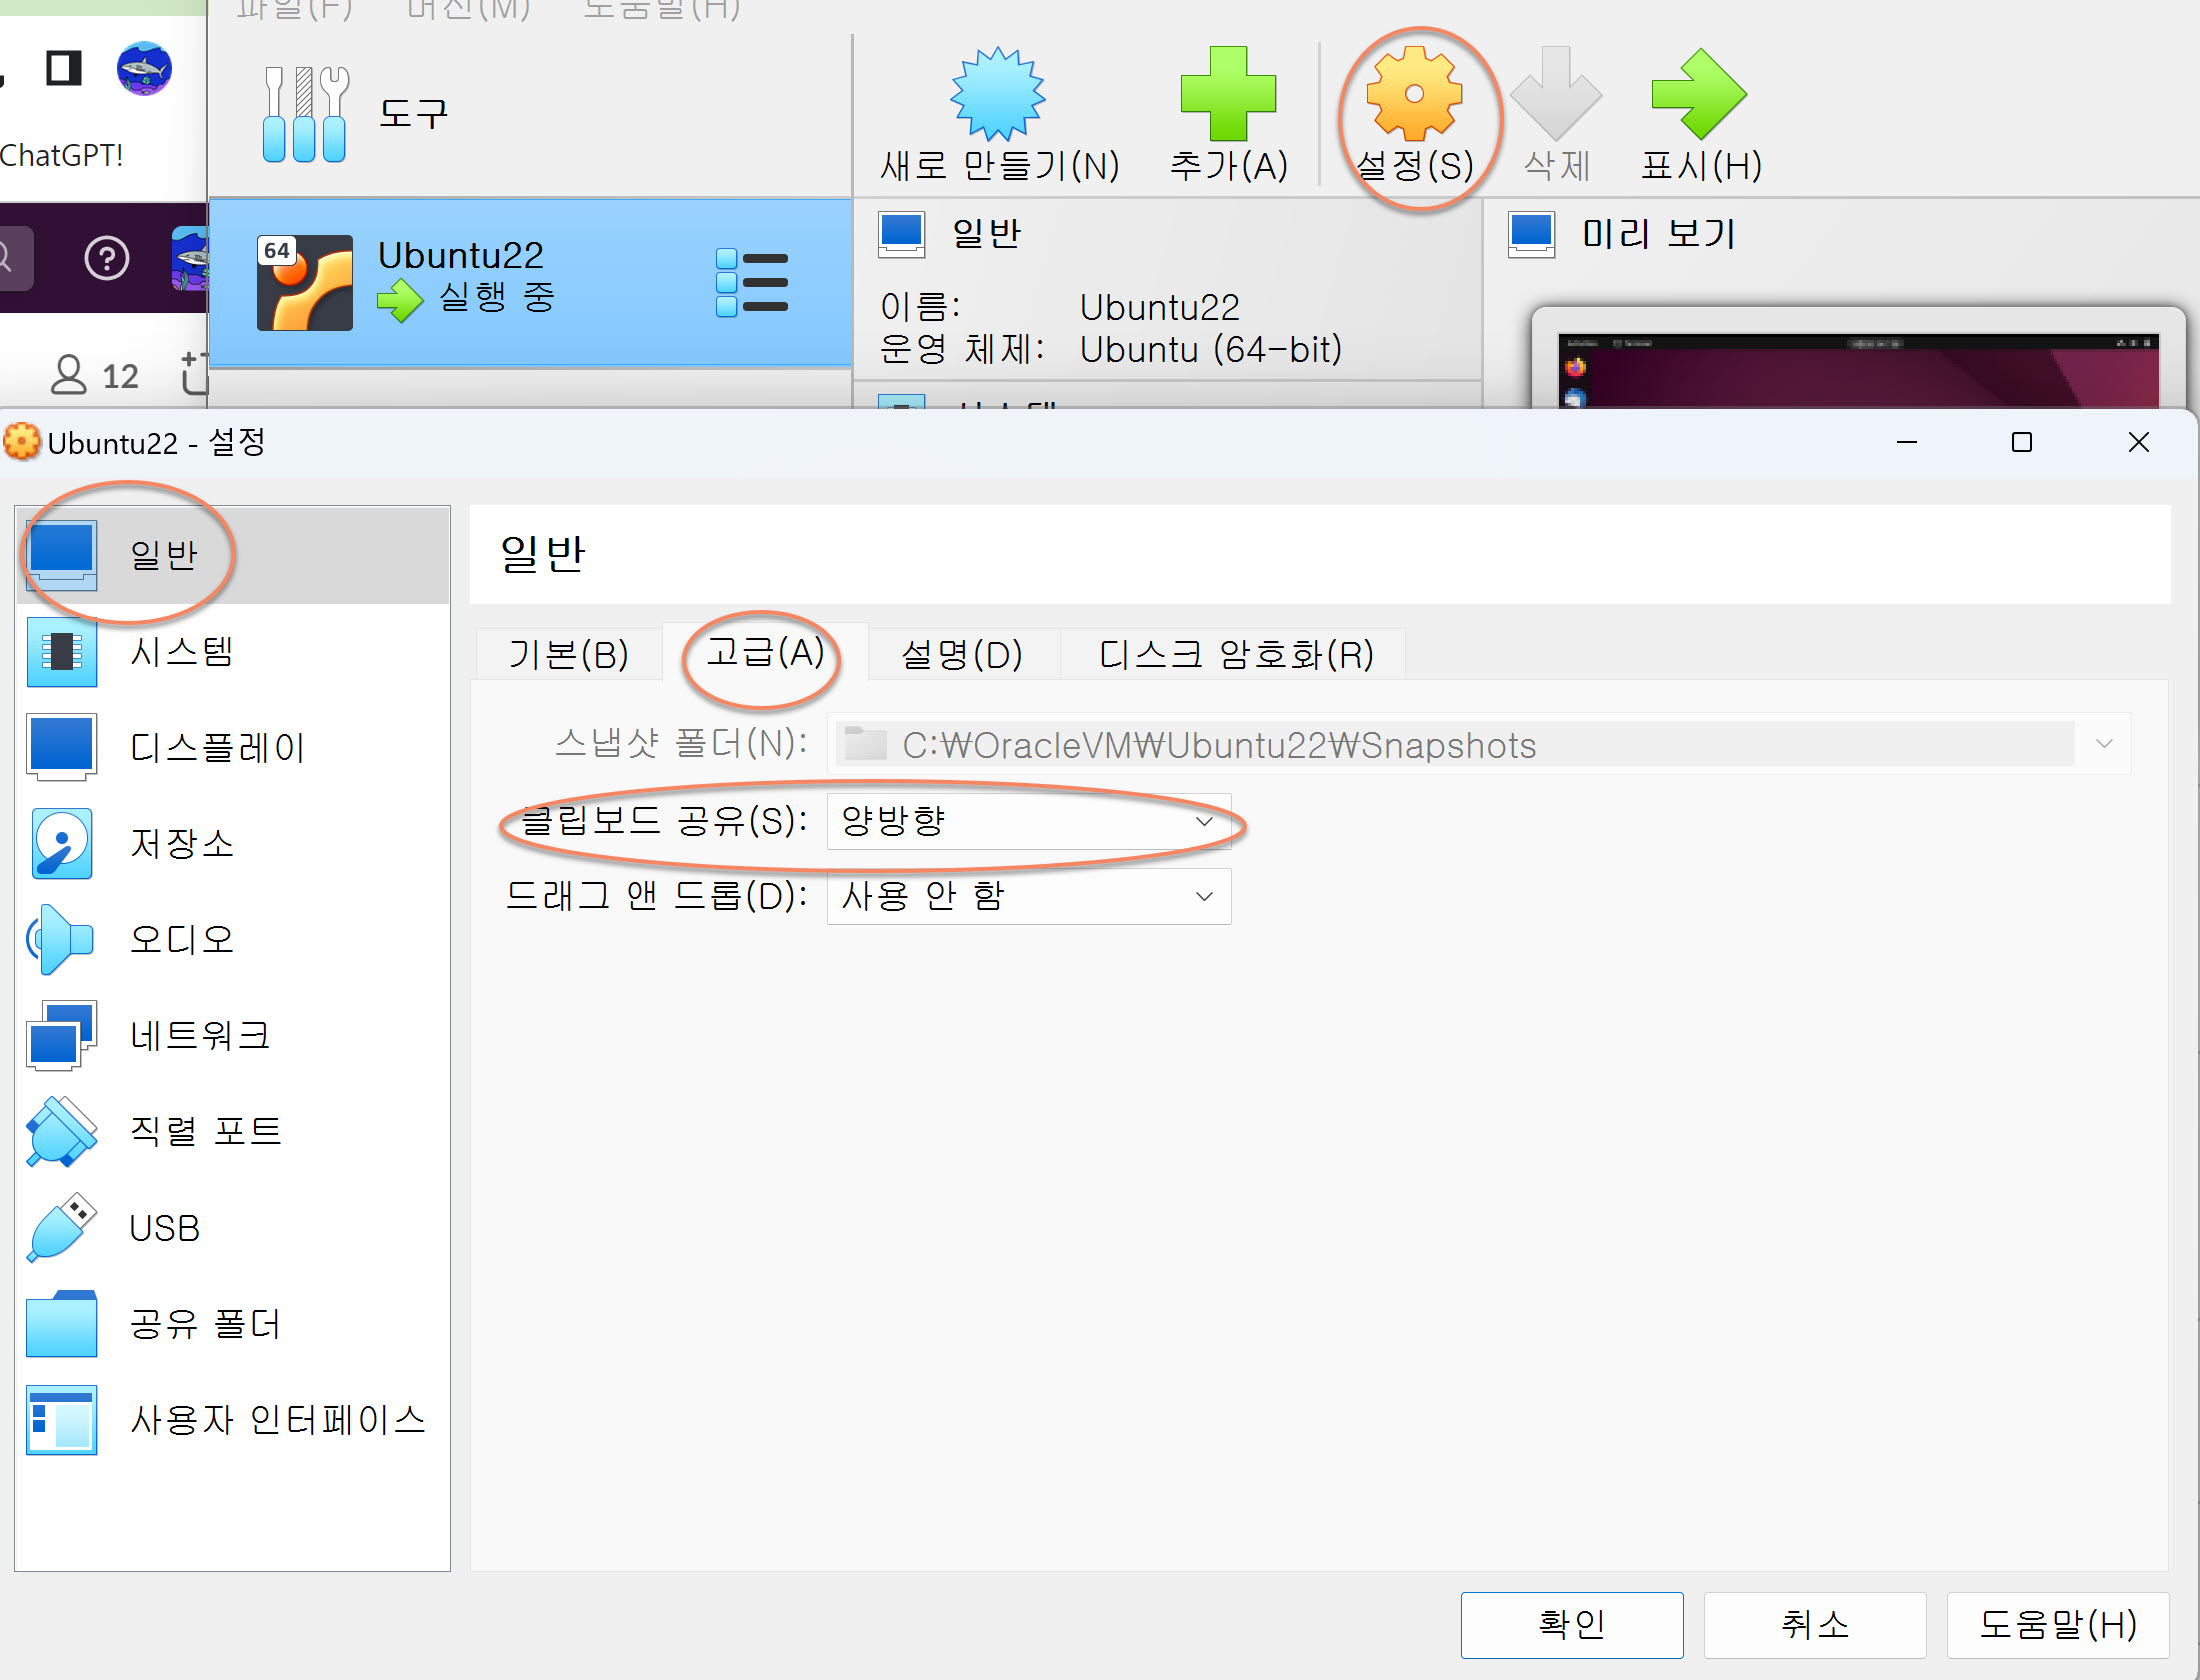Switch to the 디스크 암호화(R) tab
This screenshot has height=1680, width=2200.
point(1235,655)
